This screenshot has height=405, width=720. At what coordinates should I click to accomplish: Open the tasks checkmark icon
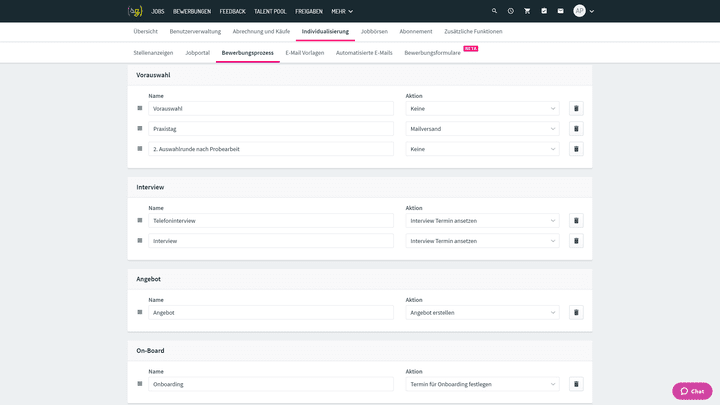click(544, 11)
